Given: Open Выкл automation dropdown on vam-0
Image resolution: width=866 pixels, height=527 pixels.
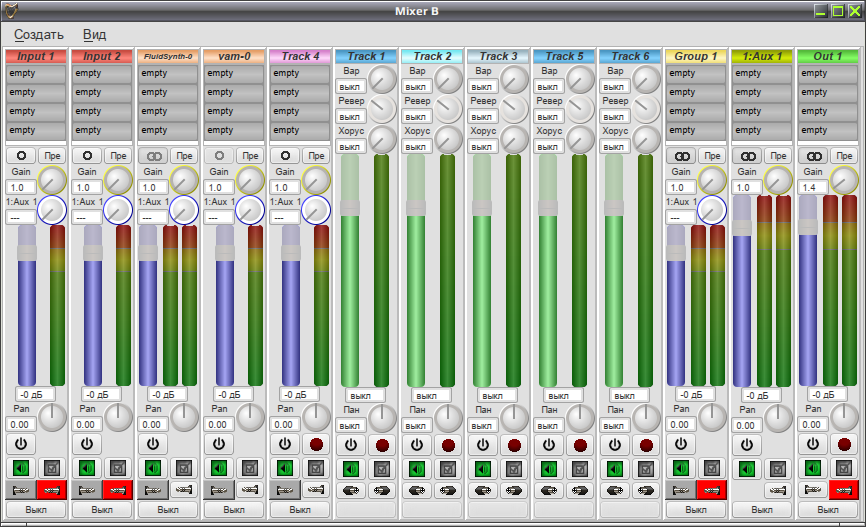Looking at the screenshot, I should (x=234, y=510).
